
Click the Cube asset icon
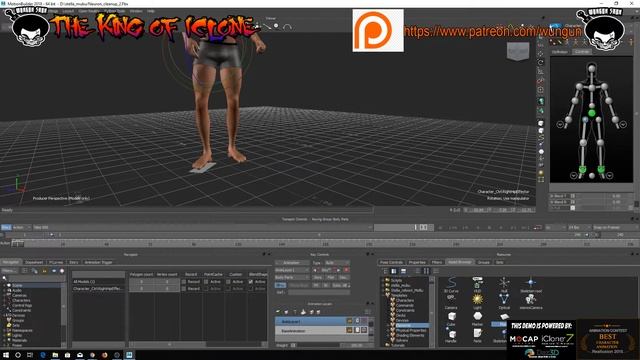451,318
